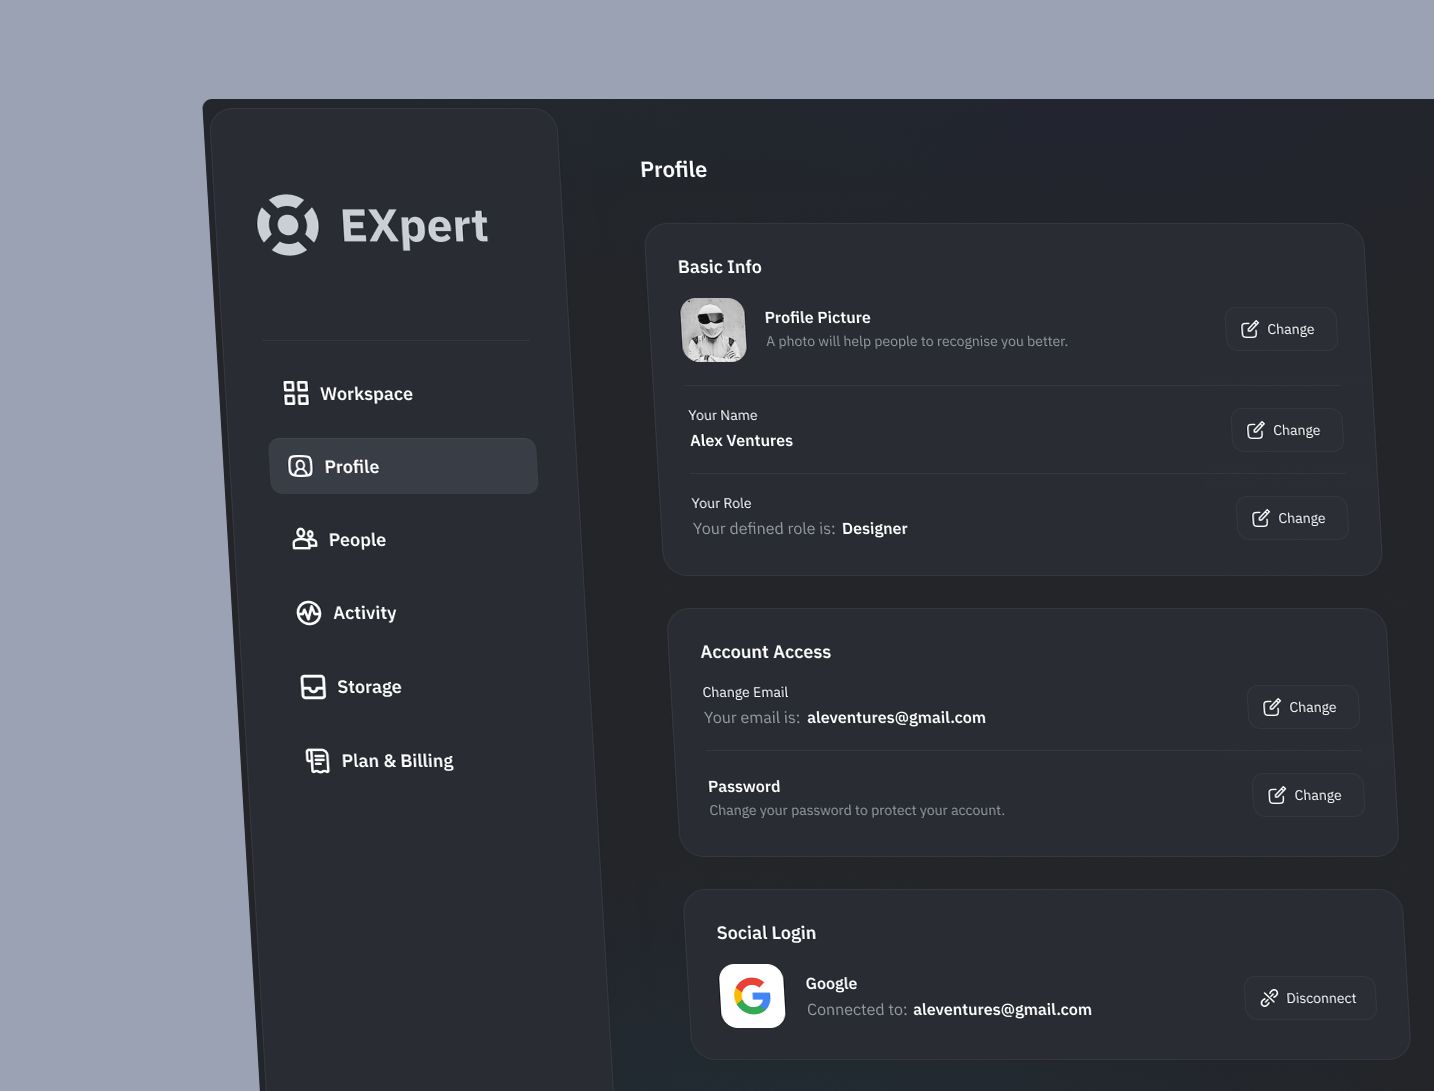The image size is (1434, 1091).
Task: Click the broken-link icon in Disconnect button
Action: pyautogui.click(x=1269, y=998)
